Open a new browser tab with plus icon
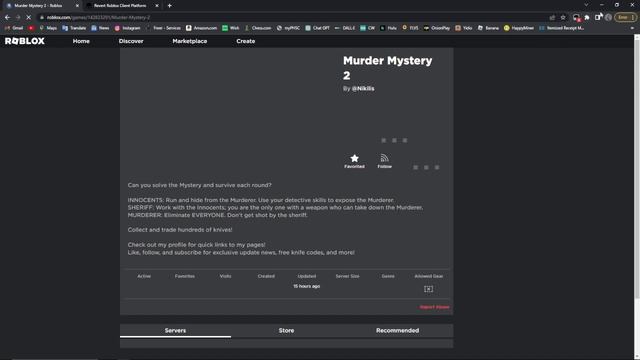640x360 pixels. click(169, 6)
